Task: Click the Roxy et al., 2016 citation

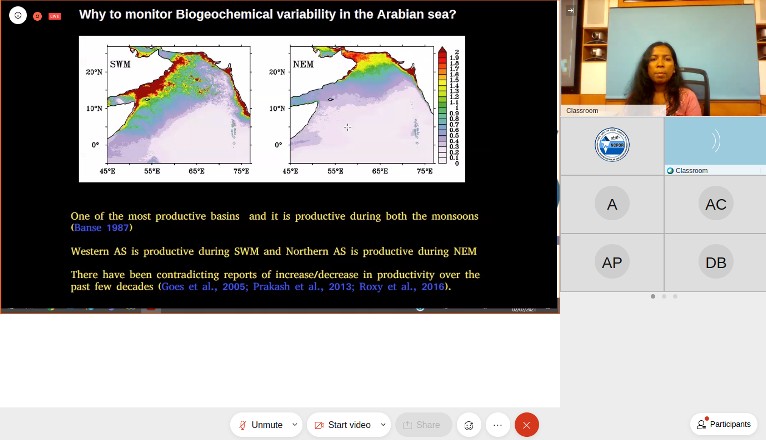Action: click(402, 287)
